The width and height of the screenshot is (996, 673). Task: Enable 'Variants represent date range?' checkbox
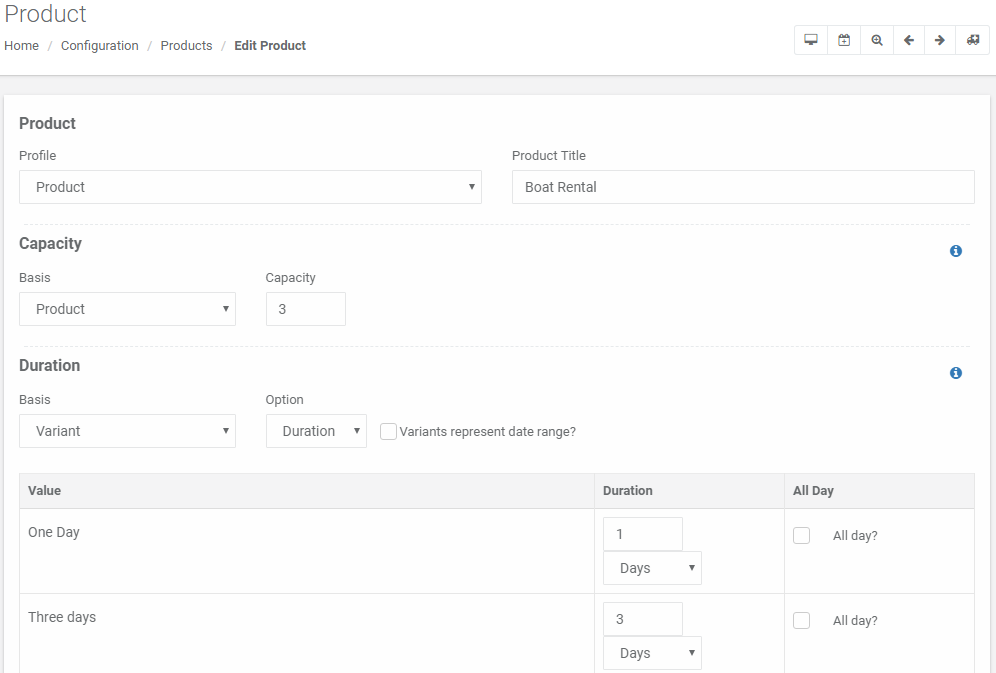coord(388,432)
